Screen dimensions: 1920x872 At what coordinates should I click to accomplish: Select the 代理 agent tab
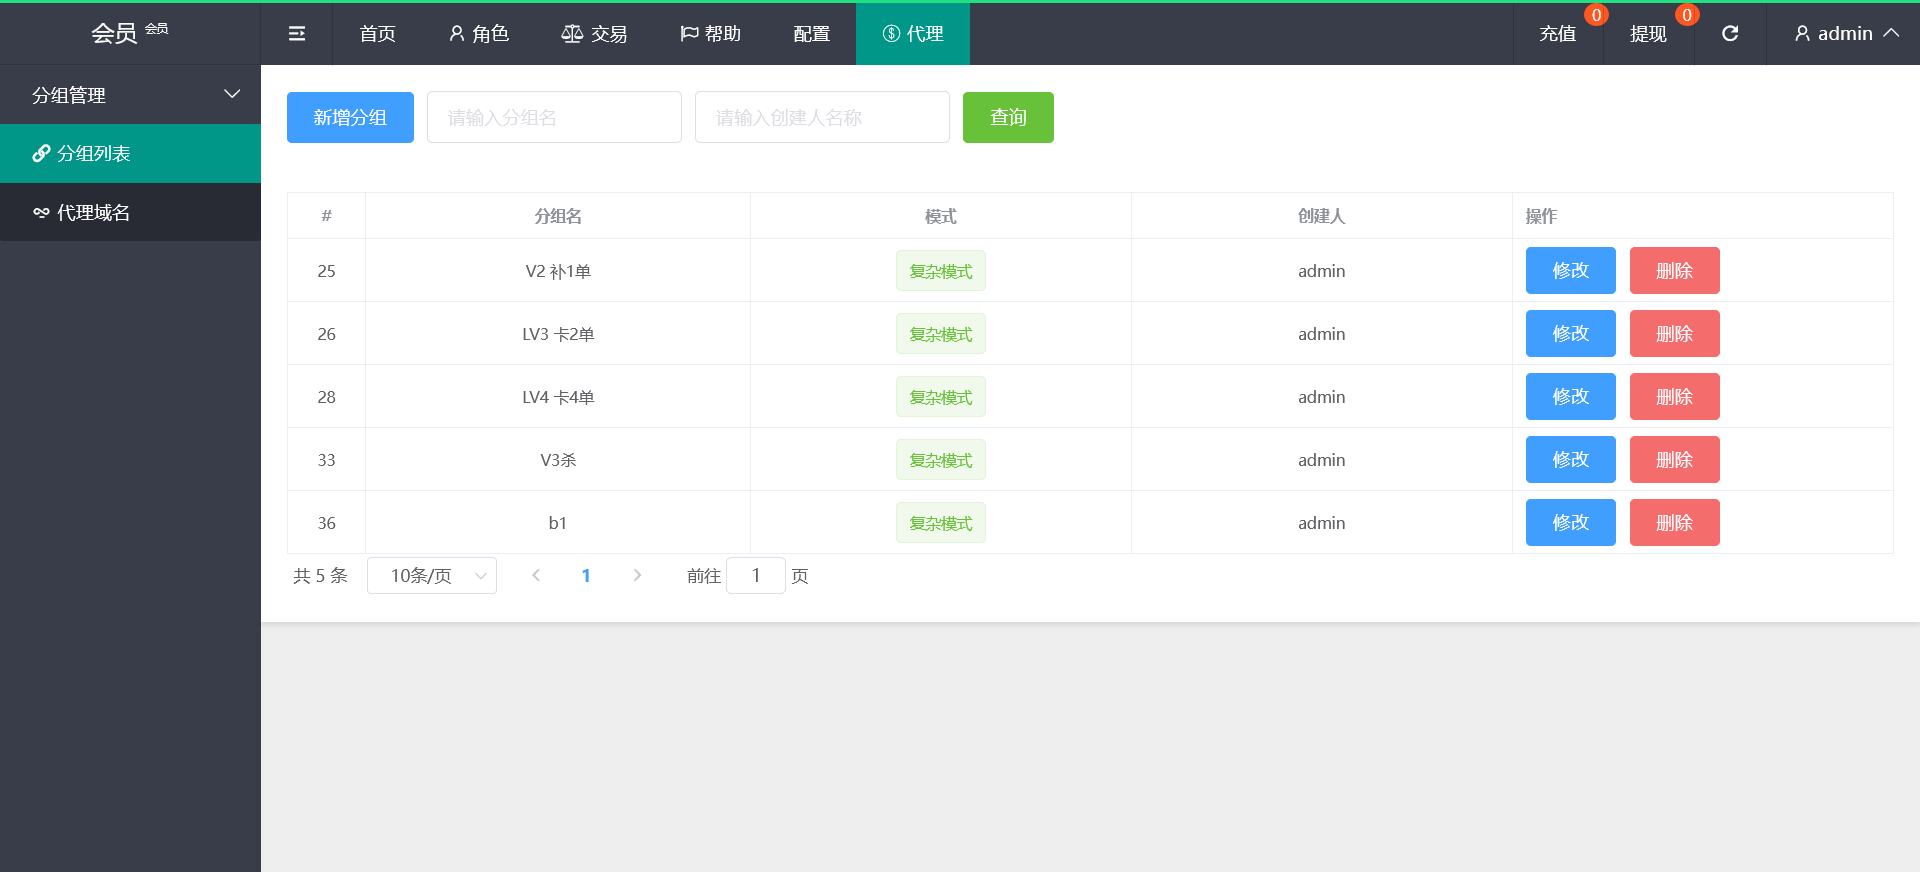pyautogui.click(x=912, y=34)
